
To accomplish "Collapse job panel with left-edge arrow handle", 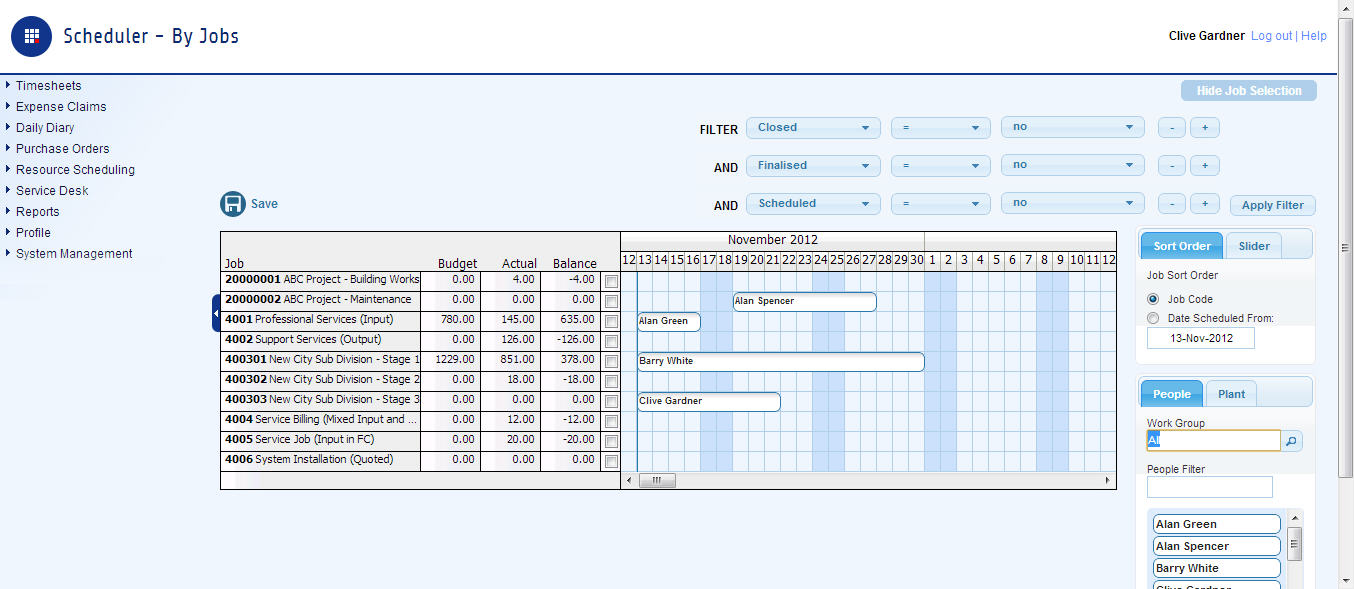I will [216, 313].
